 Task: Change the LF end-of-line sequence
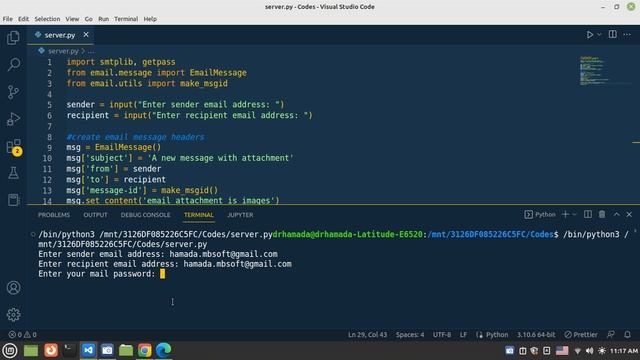pos(463,334)
